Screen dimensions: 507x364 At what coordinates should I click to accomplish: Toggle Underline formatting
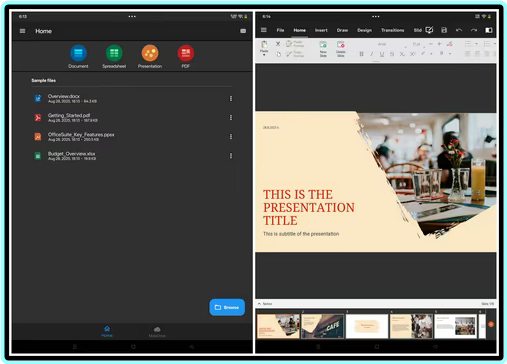(x=382, y=54)
